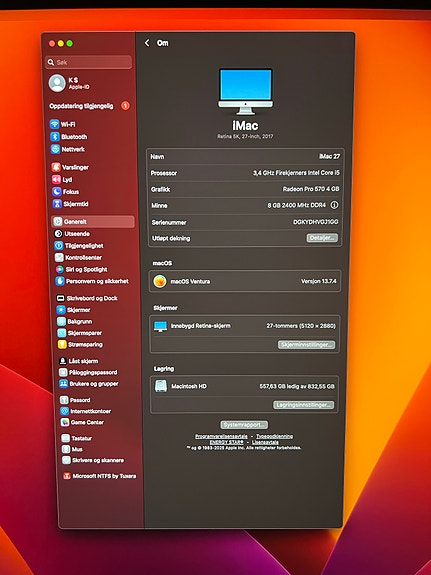Select Game Center icon
Image resolution: width=431 pixels, height=575 pixels.
point(65,422)
